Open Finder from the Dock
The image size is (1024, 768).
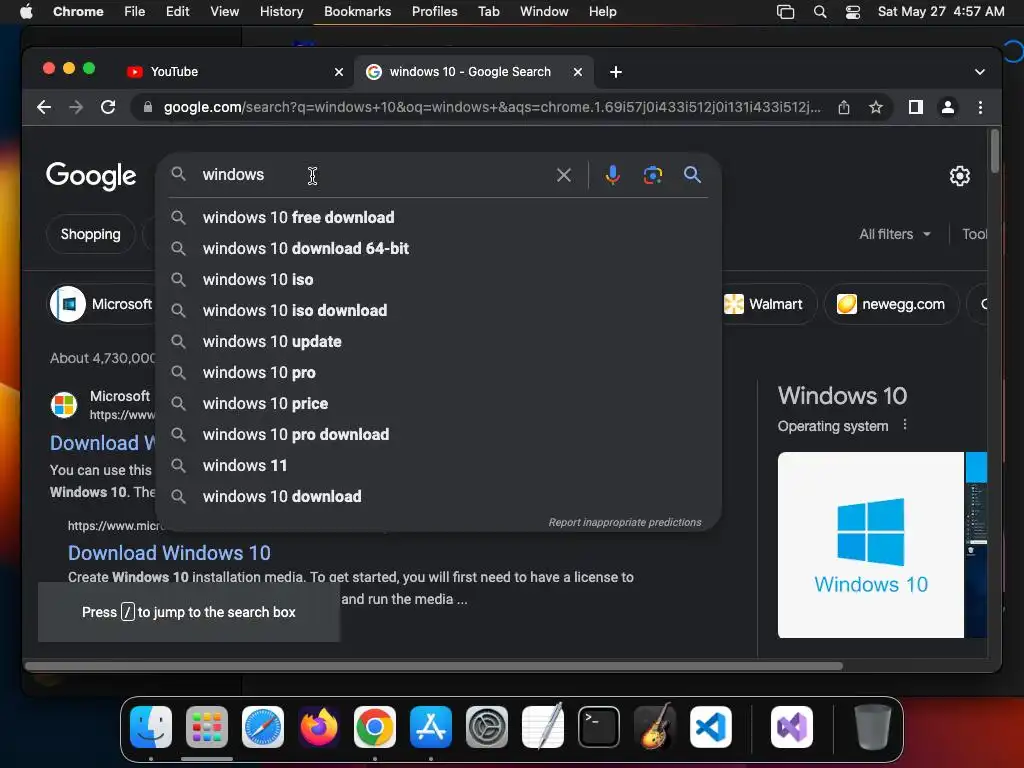point(151,727)
